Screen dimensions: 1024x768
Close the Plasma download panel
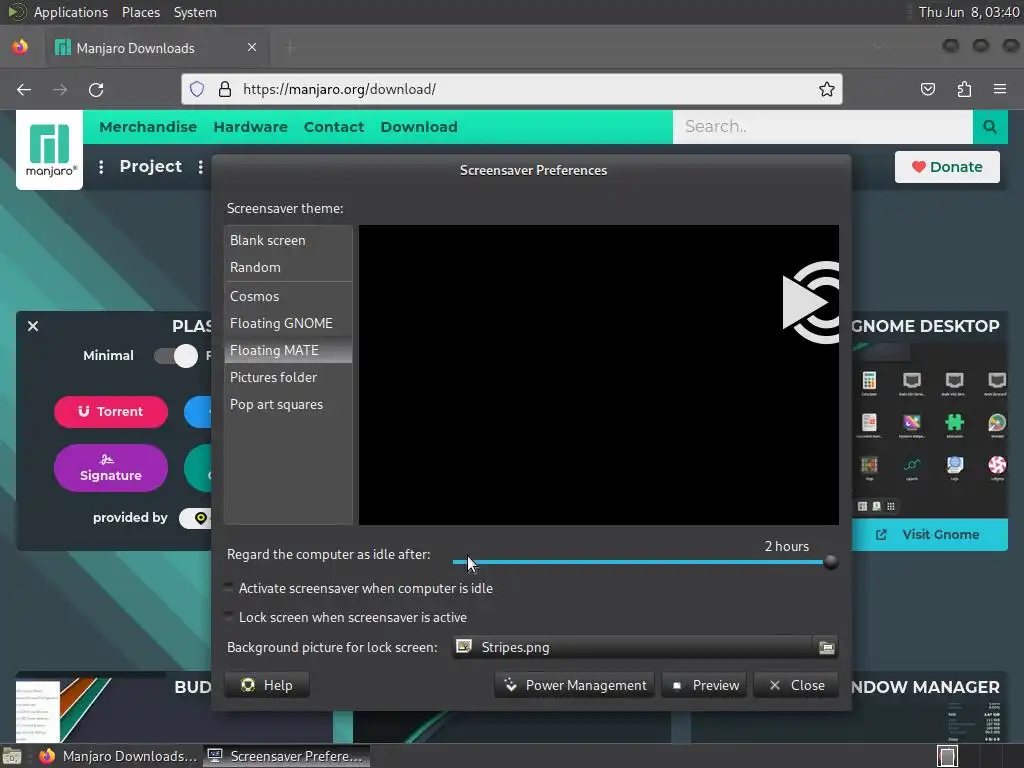pos(33,326)
